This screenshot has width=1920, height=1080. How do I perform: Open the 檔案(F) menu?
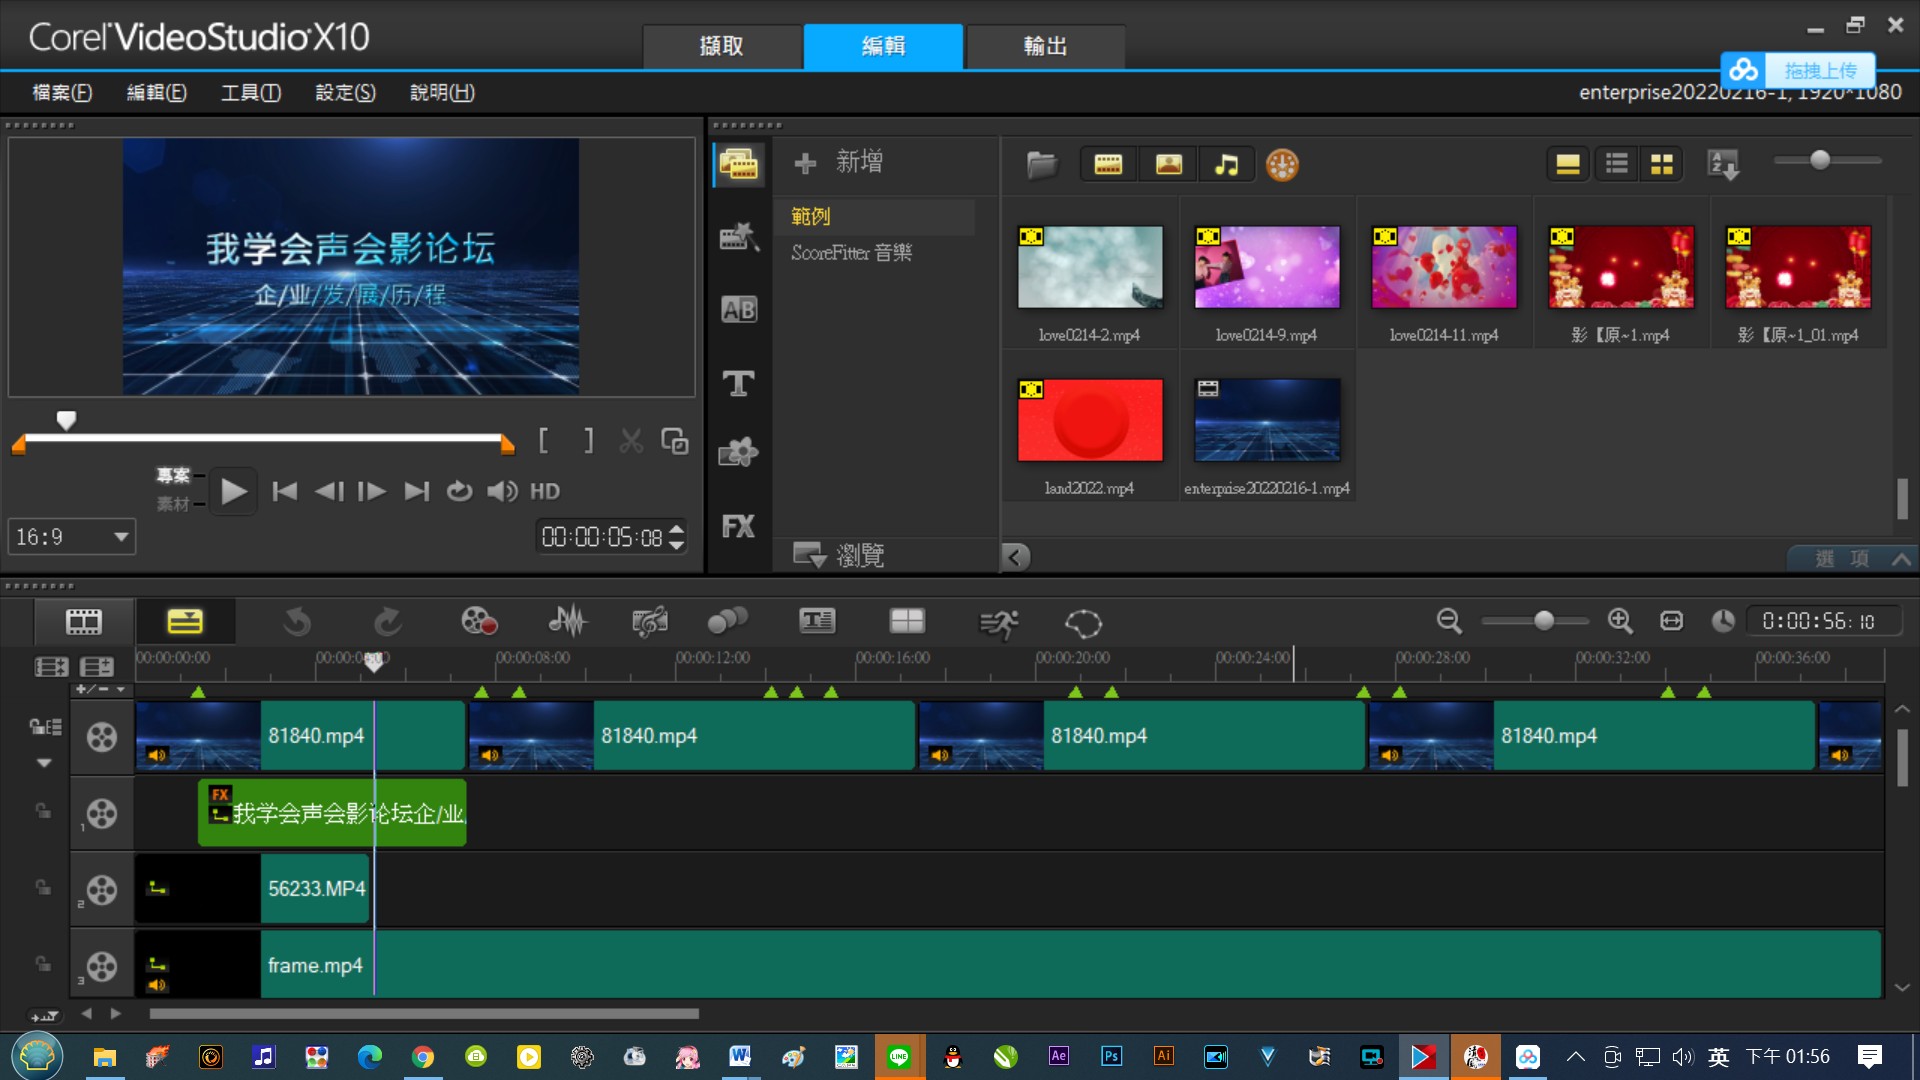pyautogui.click(x=62, y=92)
